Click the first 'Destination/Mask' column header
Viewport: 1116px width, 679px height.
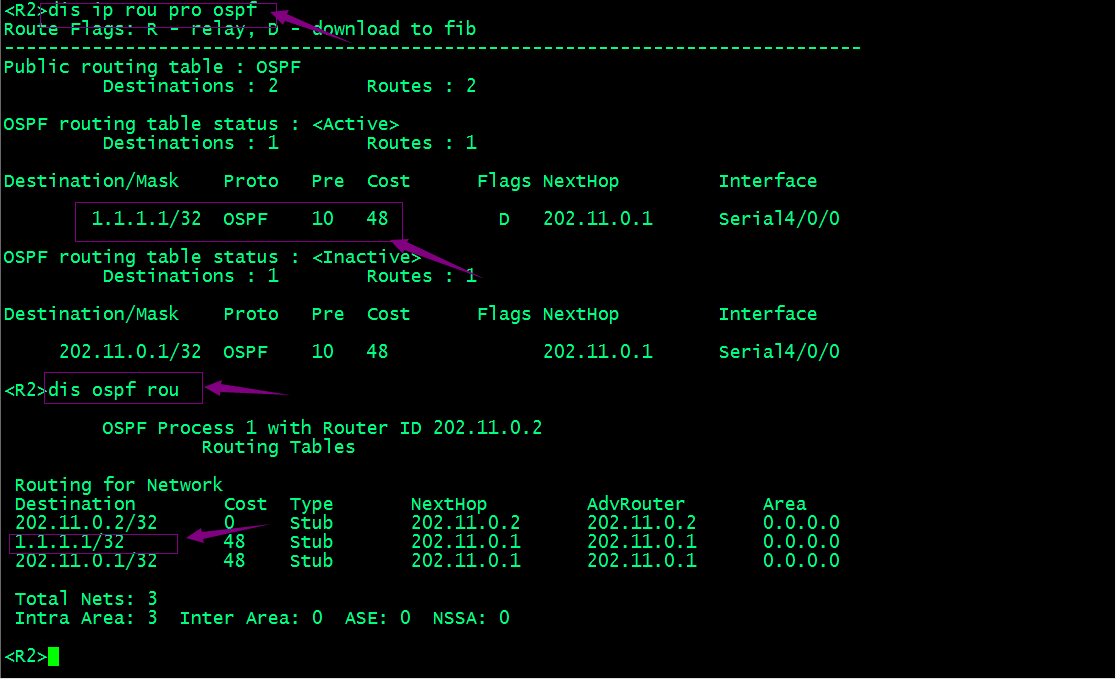click(x=92, y=181)
